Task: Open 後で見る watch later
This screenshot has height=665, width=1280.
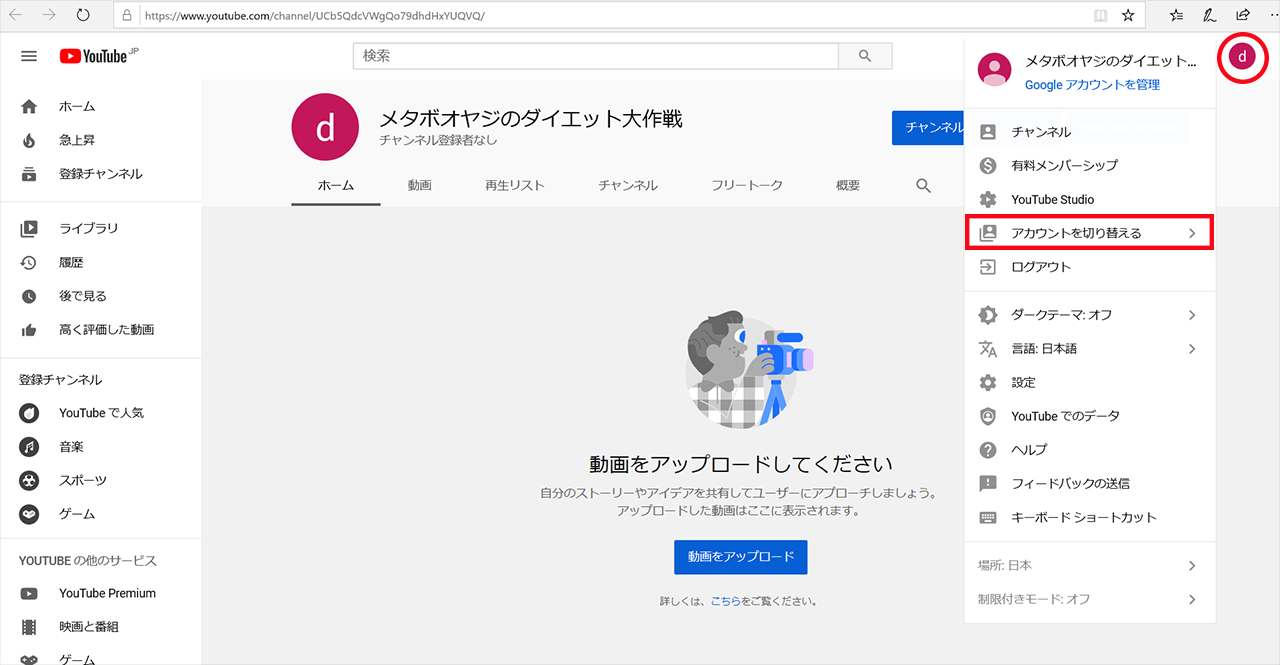Action: [x=100, y=296]
